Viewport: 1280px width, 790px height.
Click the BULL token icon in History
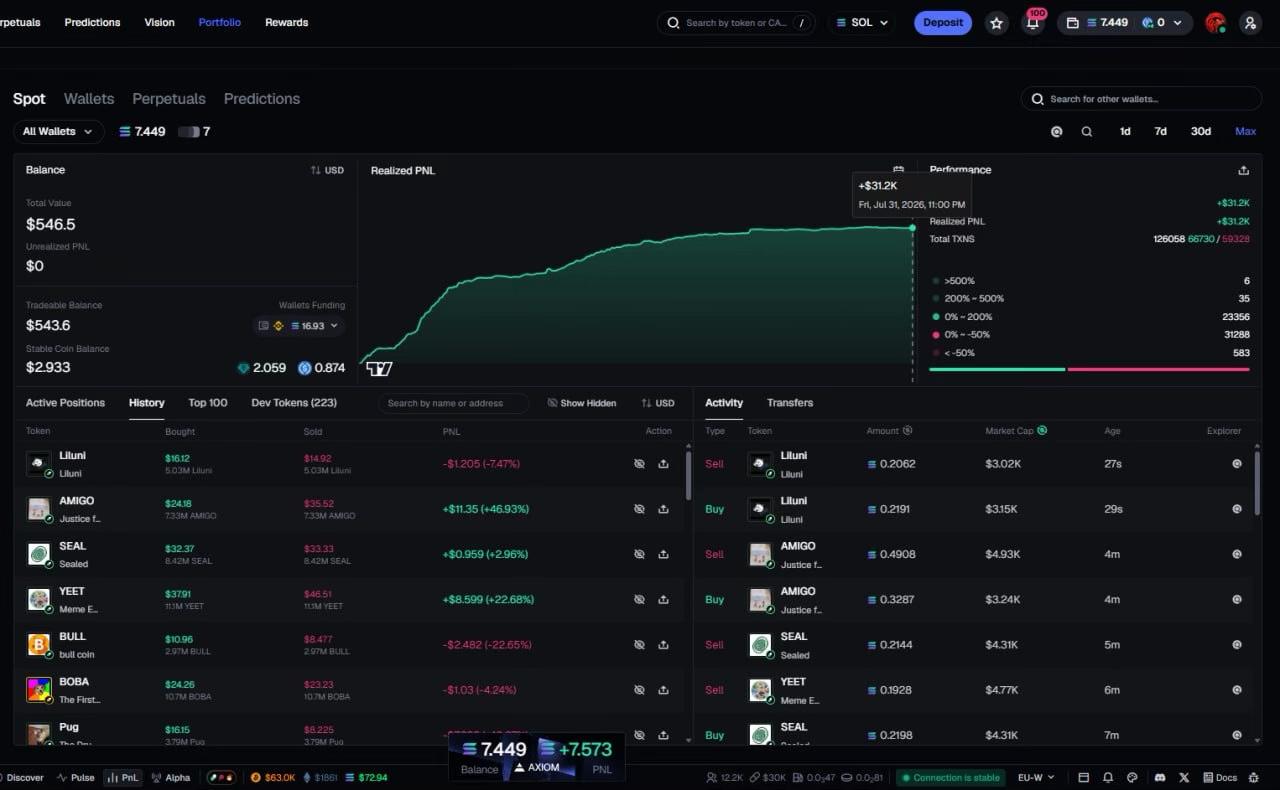pyautogui.click(x=39, y=644)
